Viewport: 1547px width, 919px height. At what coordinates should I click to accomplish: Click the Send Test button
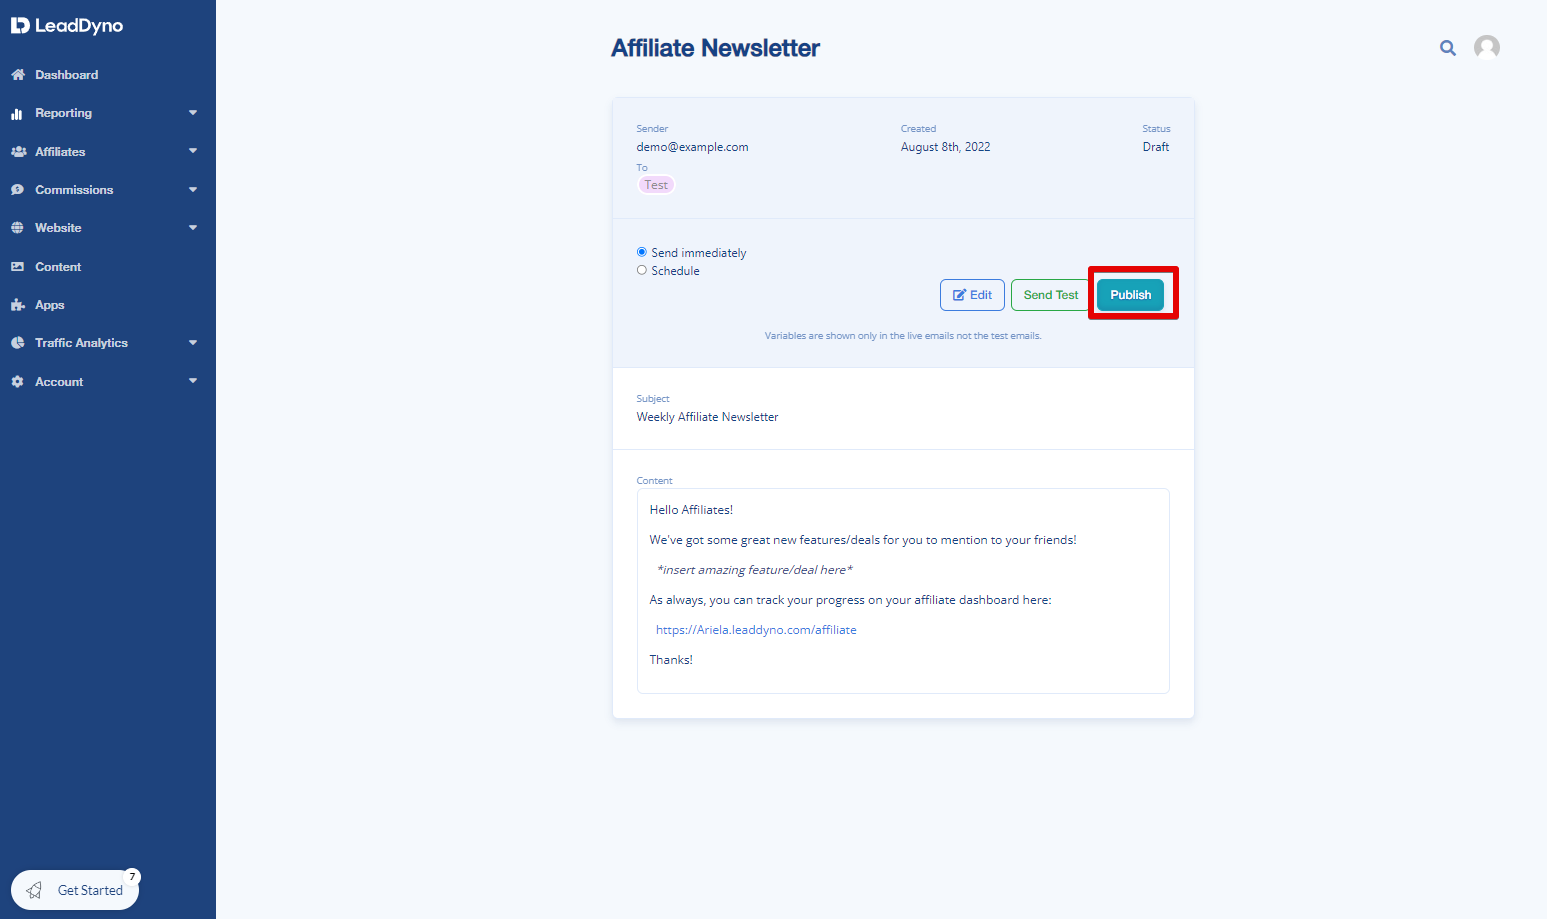point(1051,295)
